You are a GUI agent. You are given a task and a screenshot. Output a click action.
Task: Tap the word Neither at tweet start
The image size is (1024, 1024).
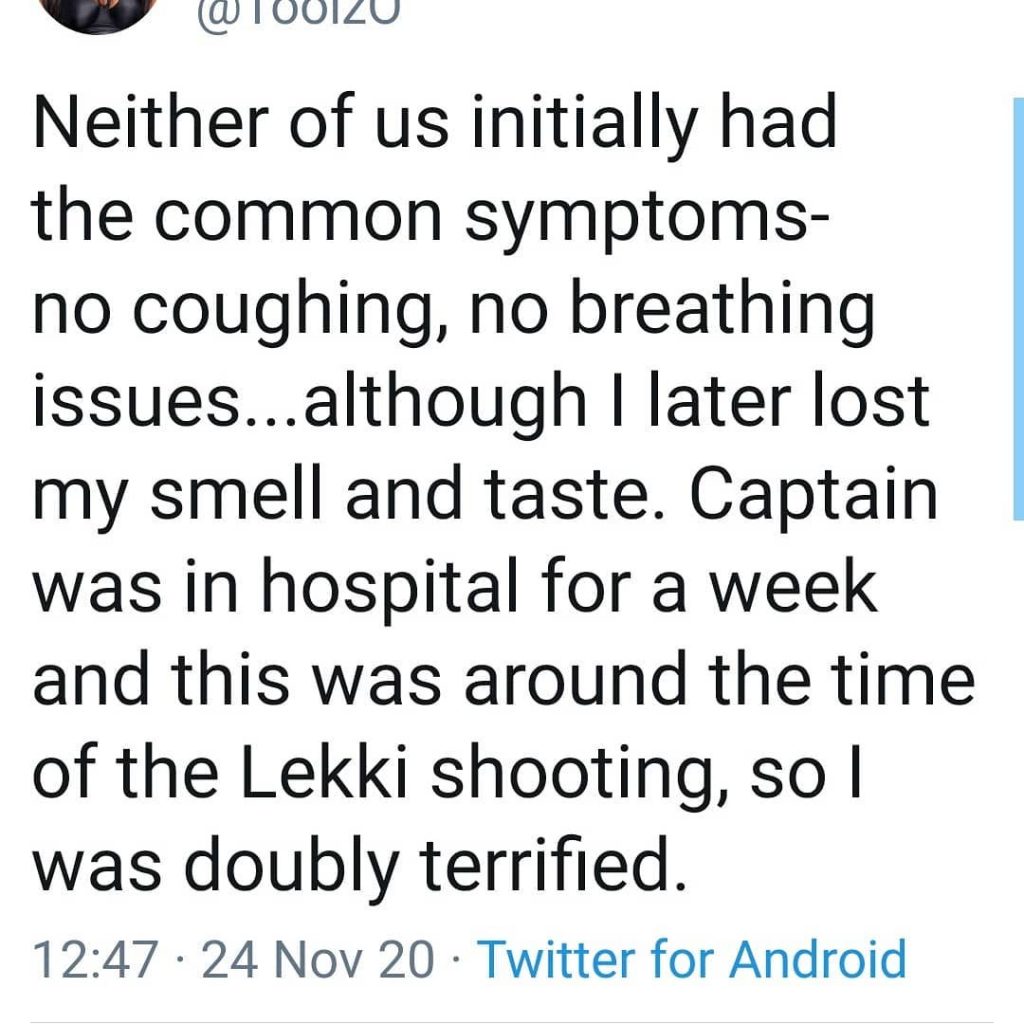click(151, 121)
